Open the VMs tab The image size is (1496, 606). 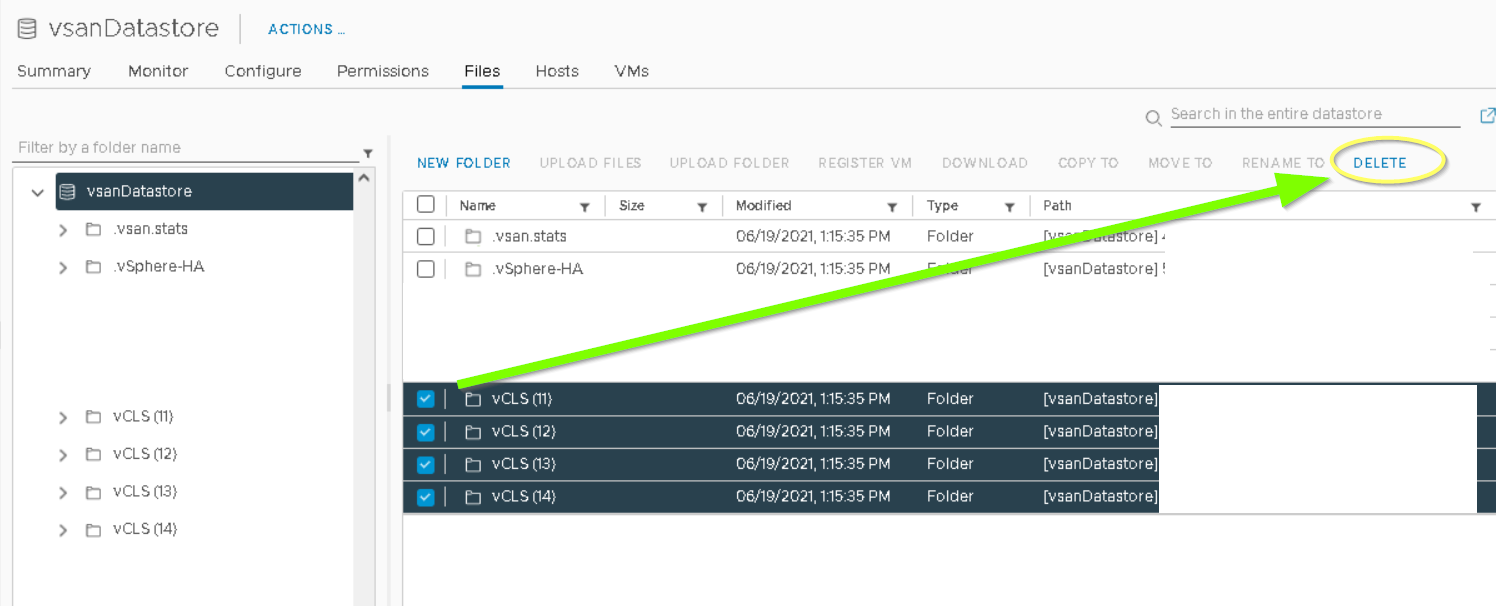pyautogui.click(x=632, y=71)
